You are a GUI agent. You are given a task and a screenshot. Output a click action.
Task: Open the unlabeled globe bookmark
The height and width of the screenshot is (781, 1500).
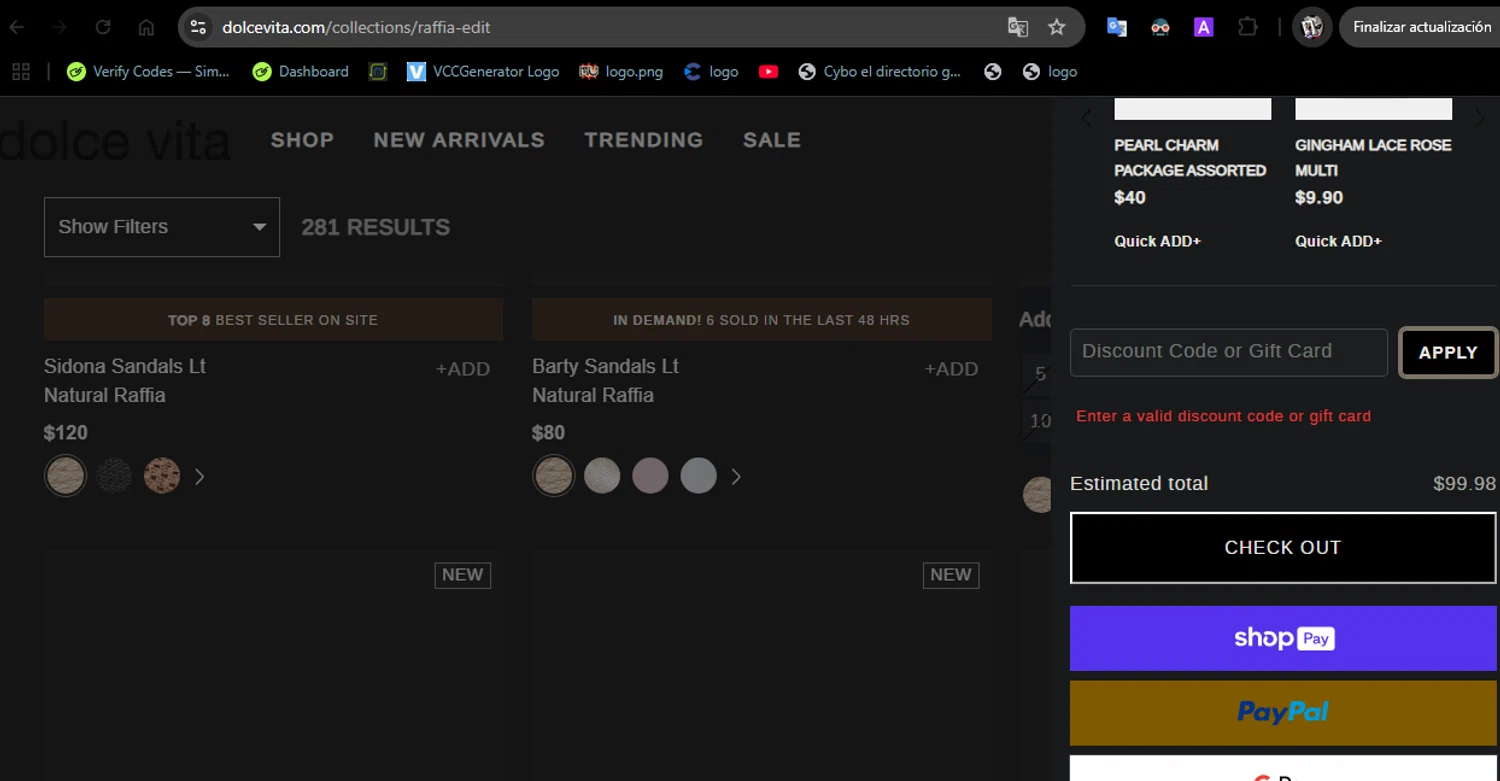coord(993,71)
